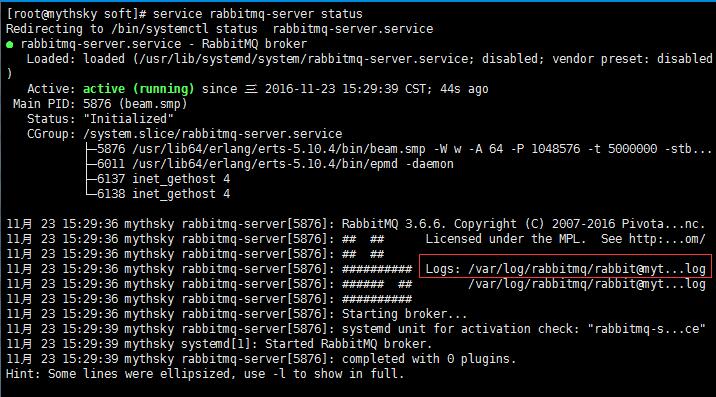This screenshot has height=397, width=716.
Task: Click the 'completed with 0 plugins.' line
Action: (x=429, y=359)
